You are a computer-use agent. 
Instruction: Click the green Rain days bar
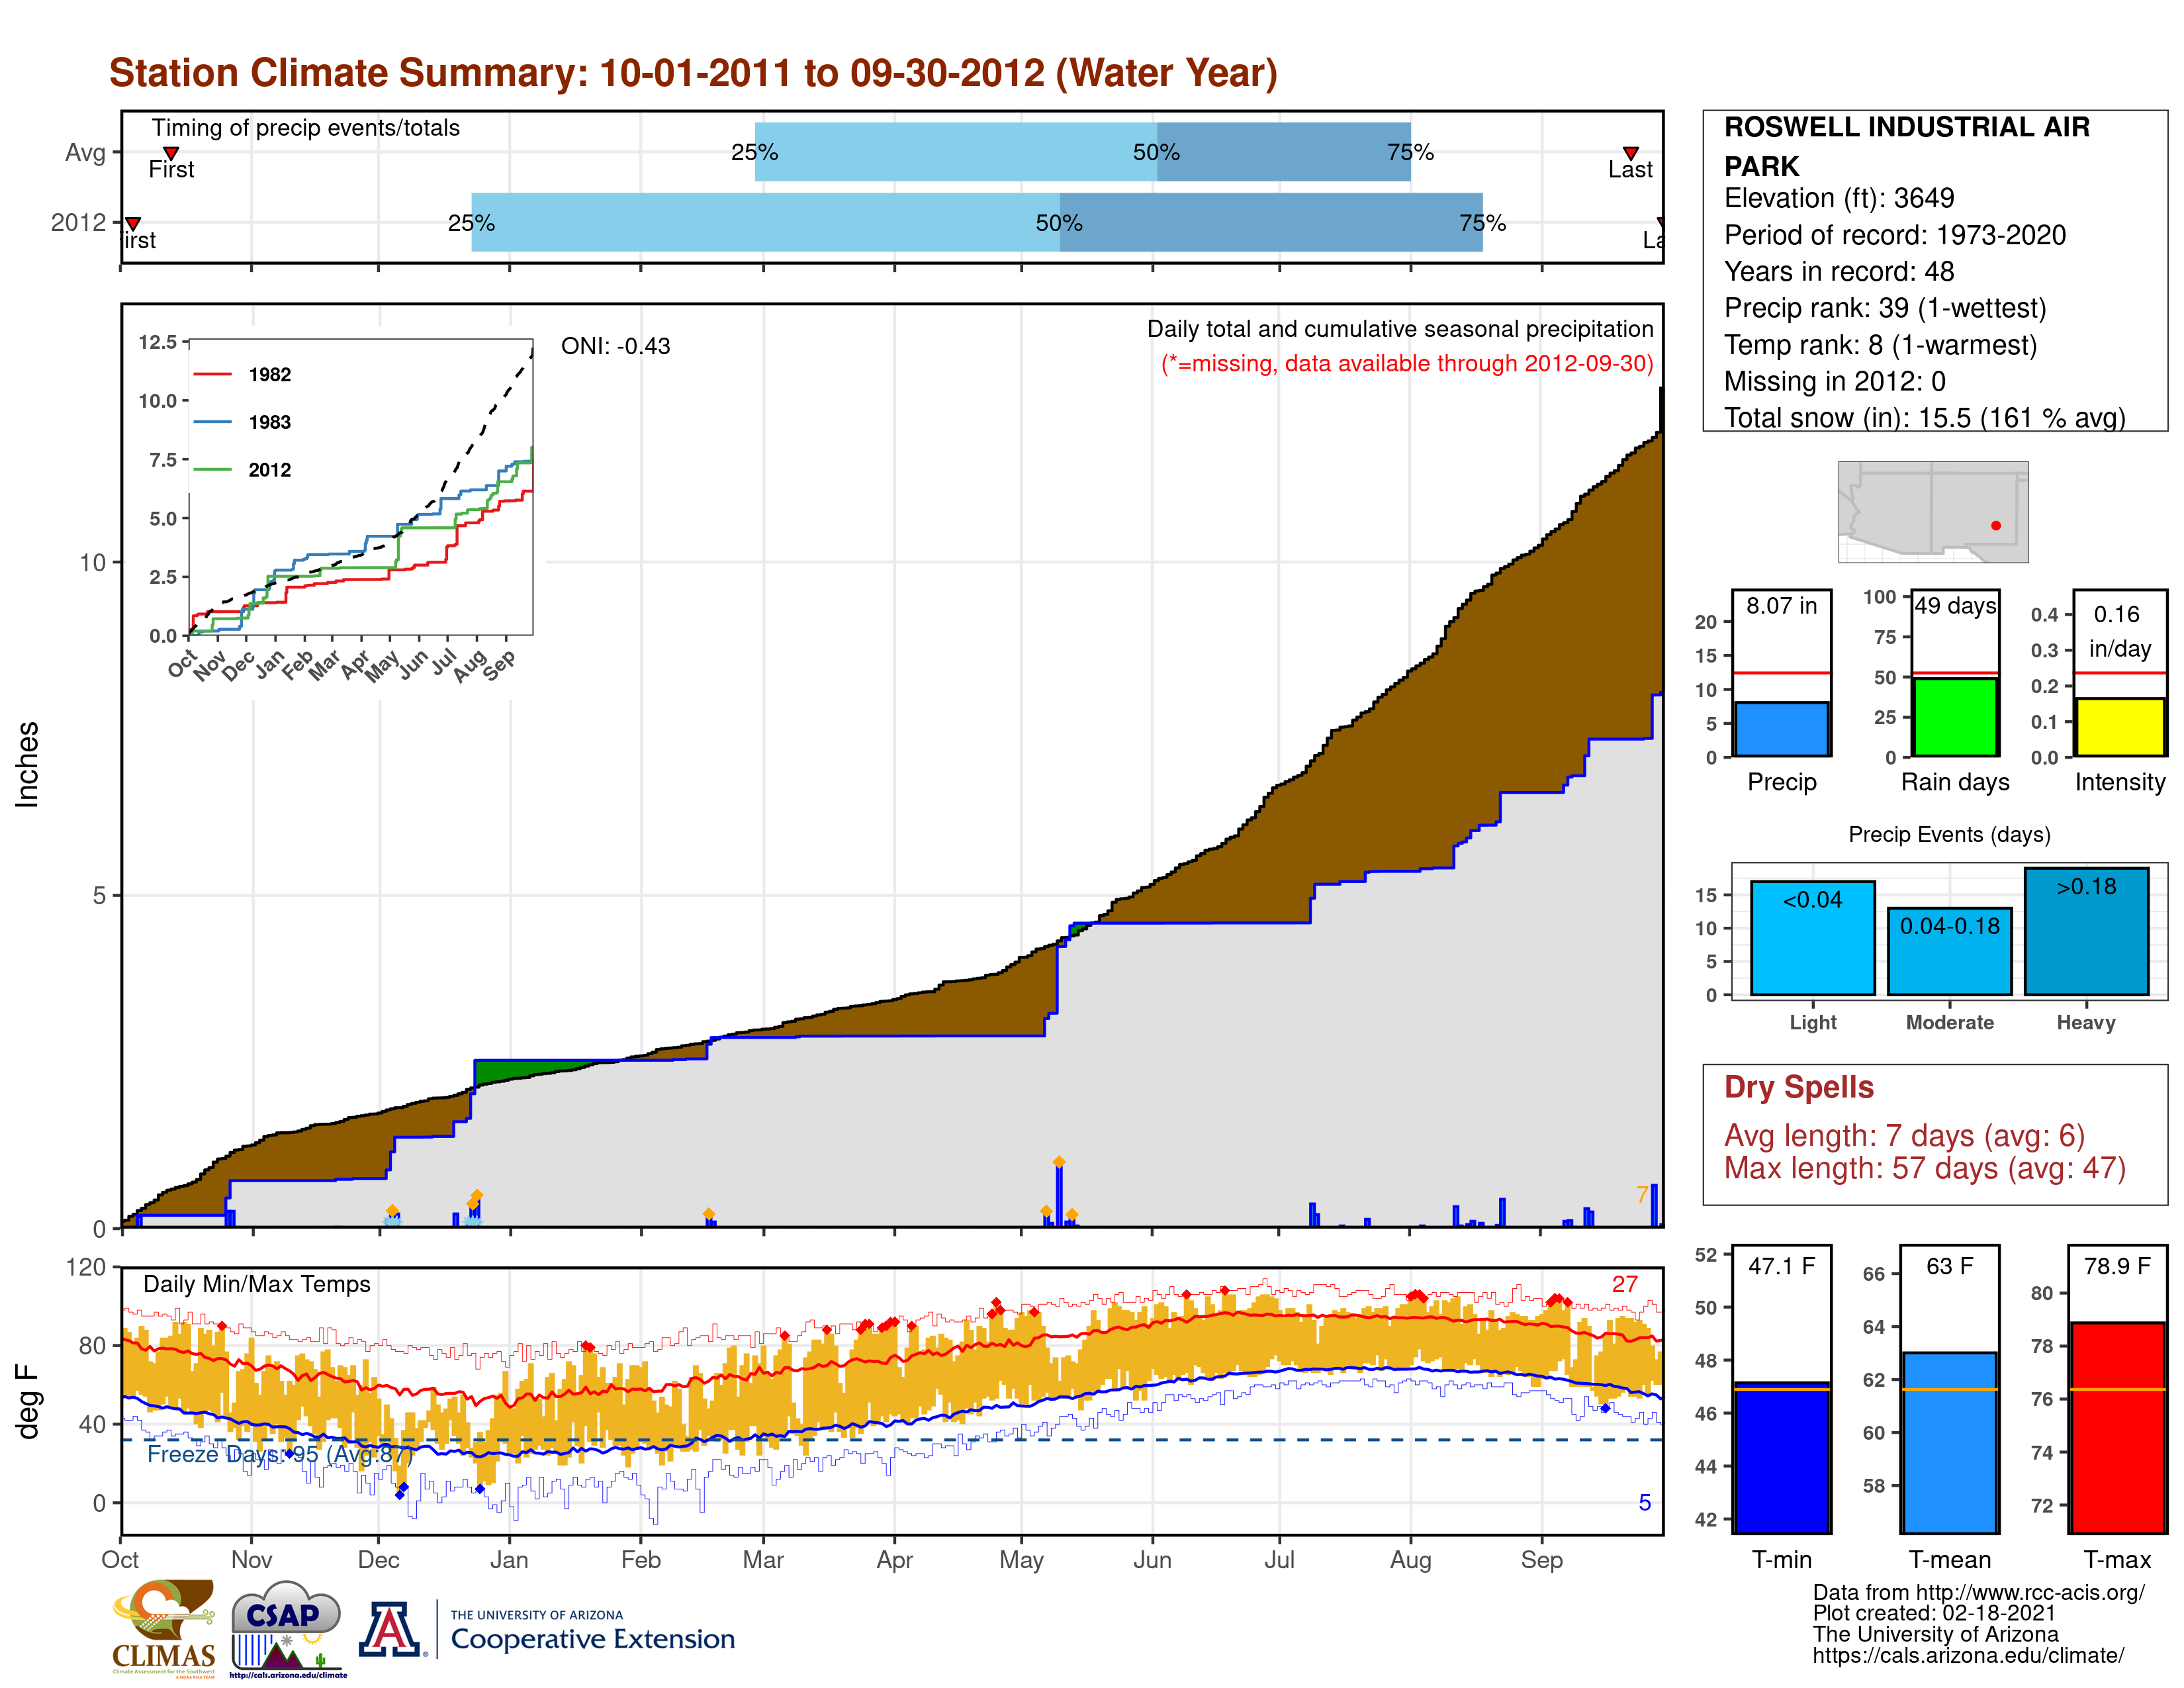tap(1955, 717)
